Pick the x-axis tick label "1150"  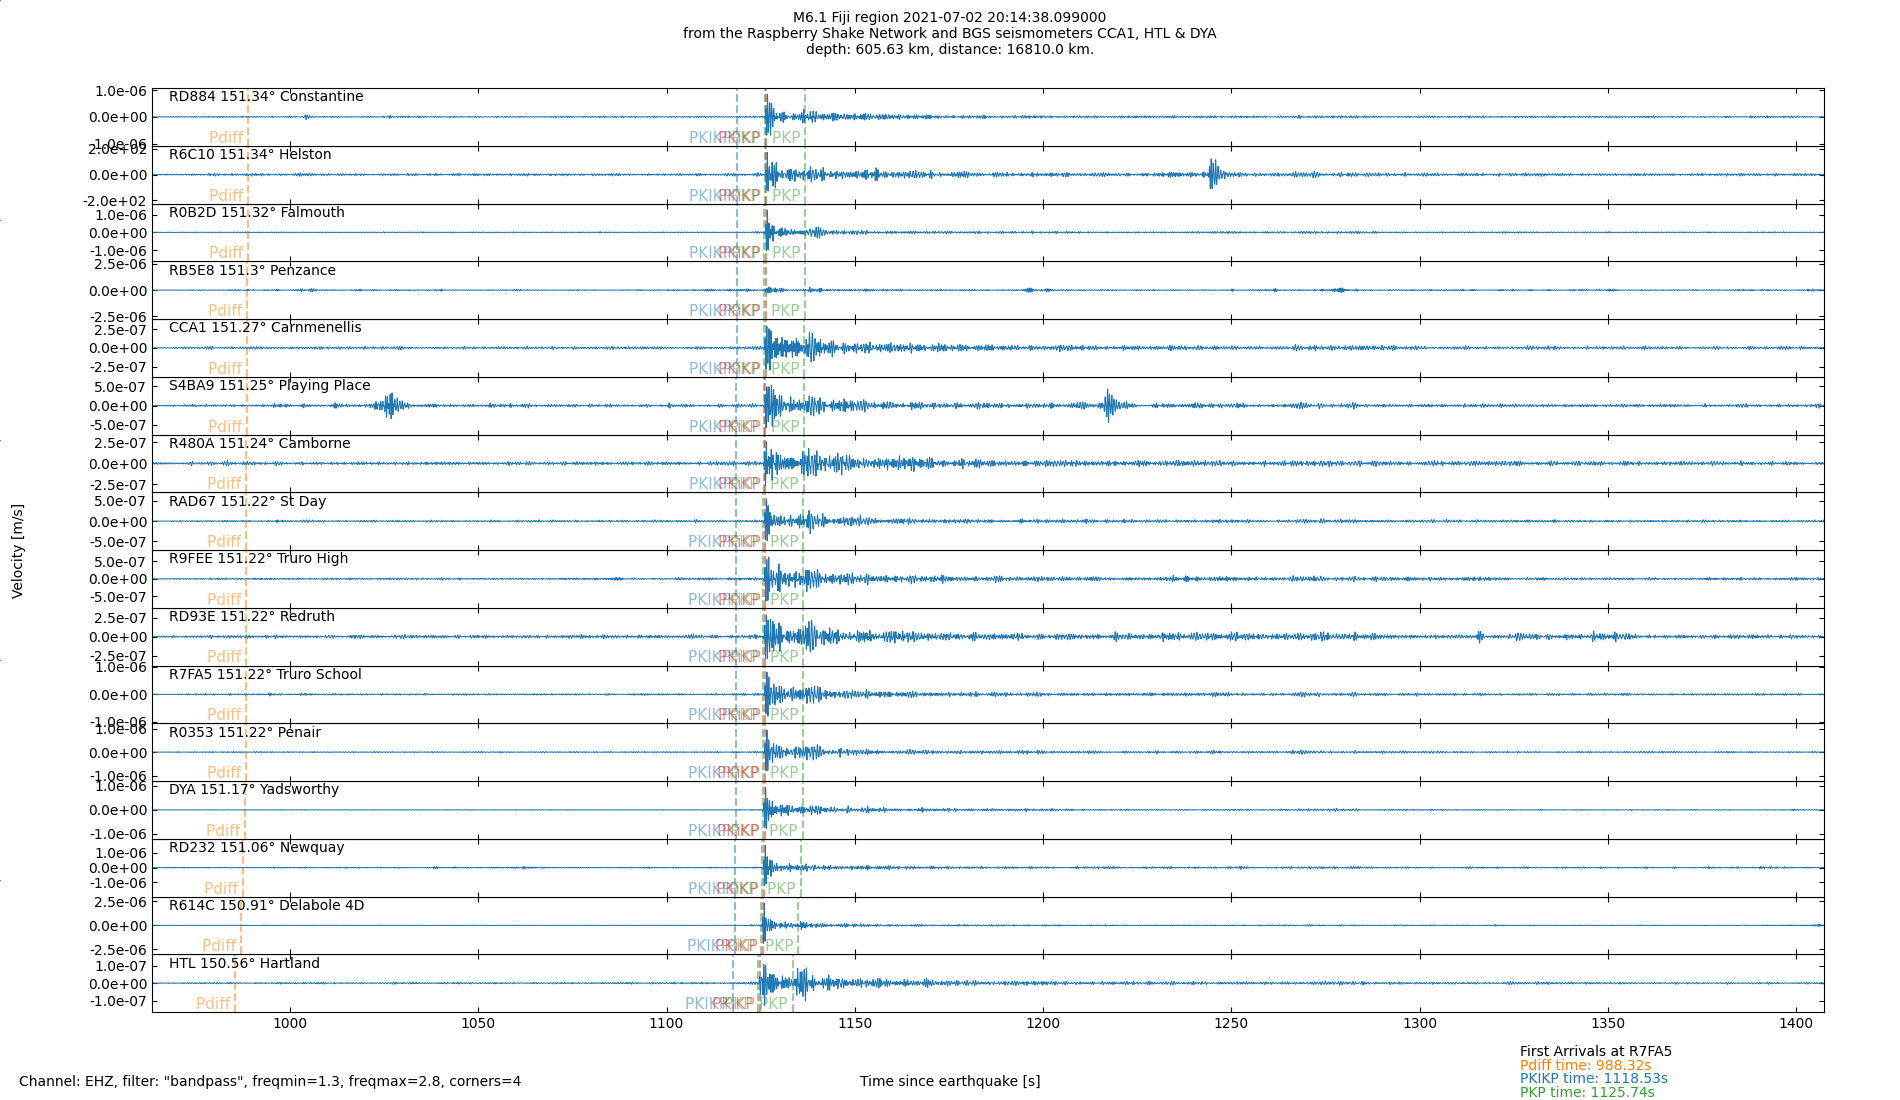[x=855, y=1023]
